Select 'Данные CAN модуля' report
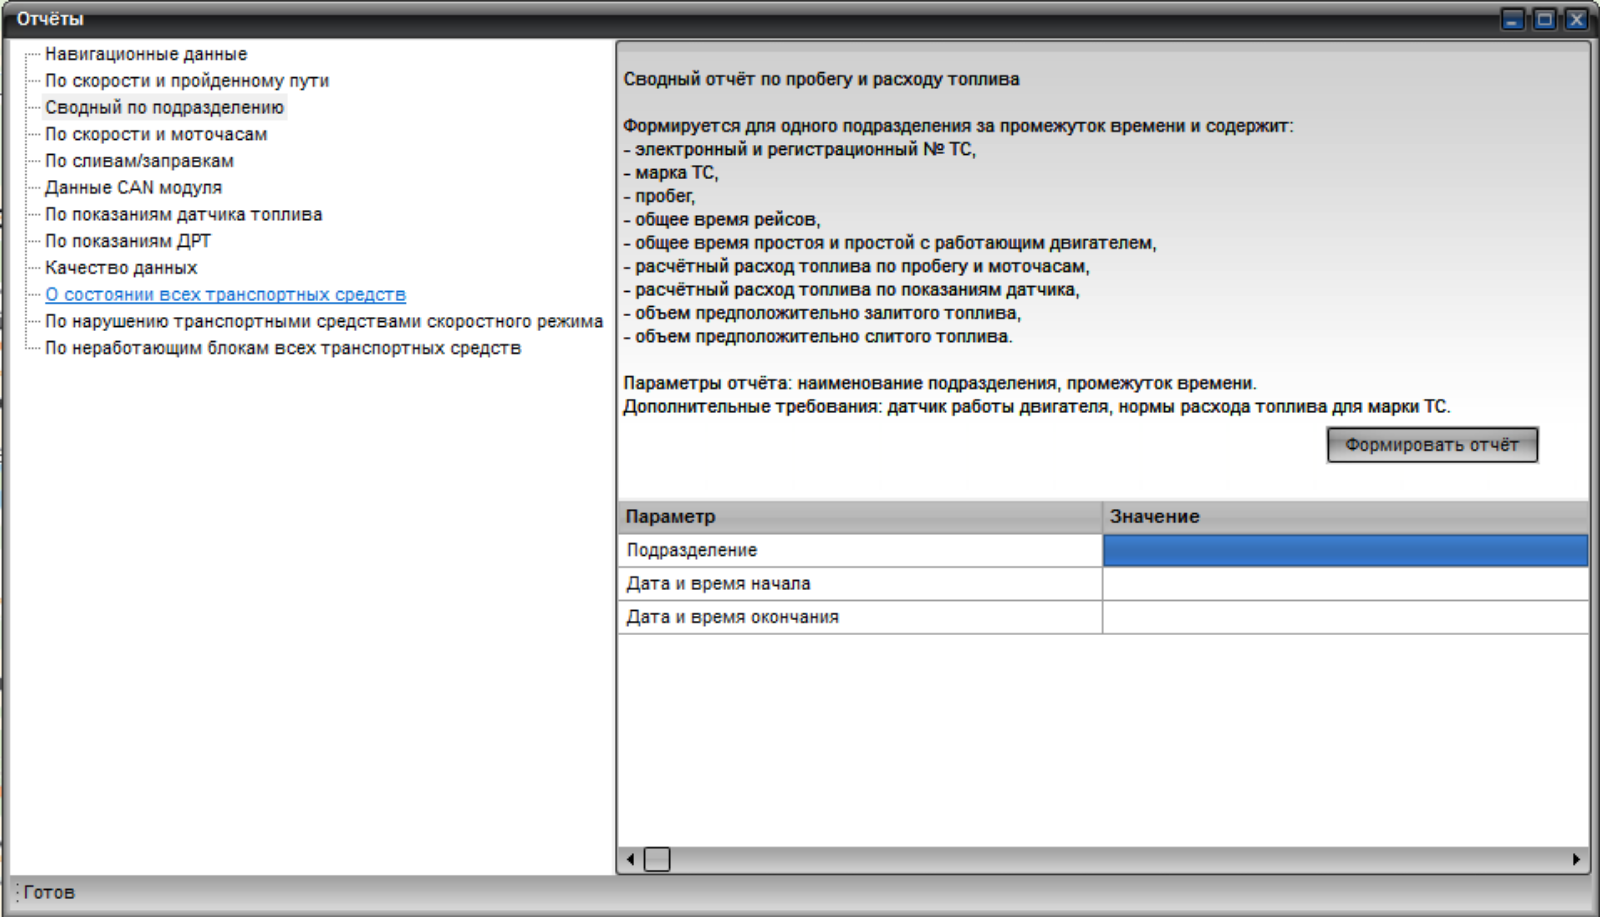This screenshot has width=1600, height=917. tap(133, 188)
